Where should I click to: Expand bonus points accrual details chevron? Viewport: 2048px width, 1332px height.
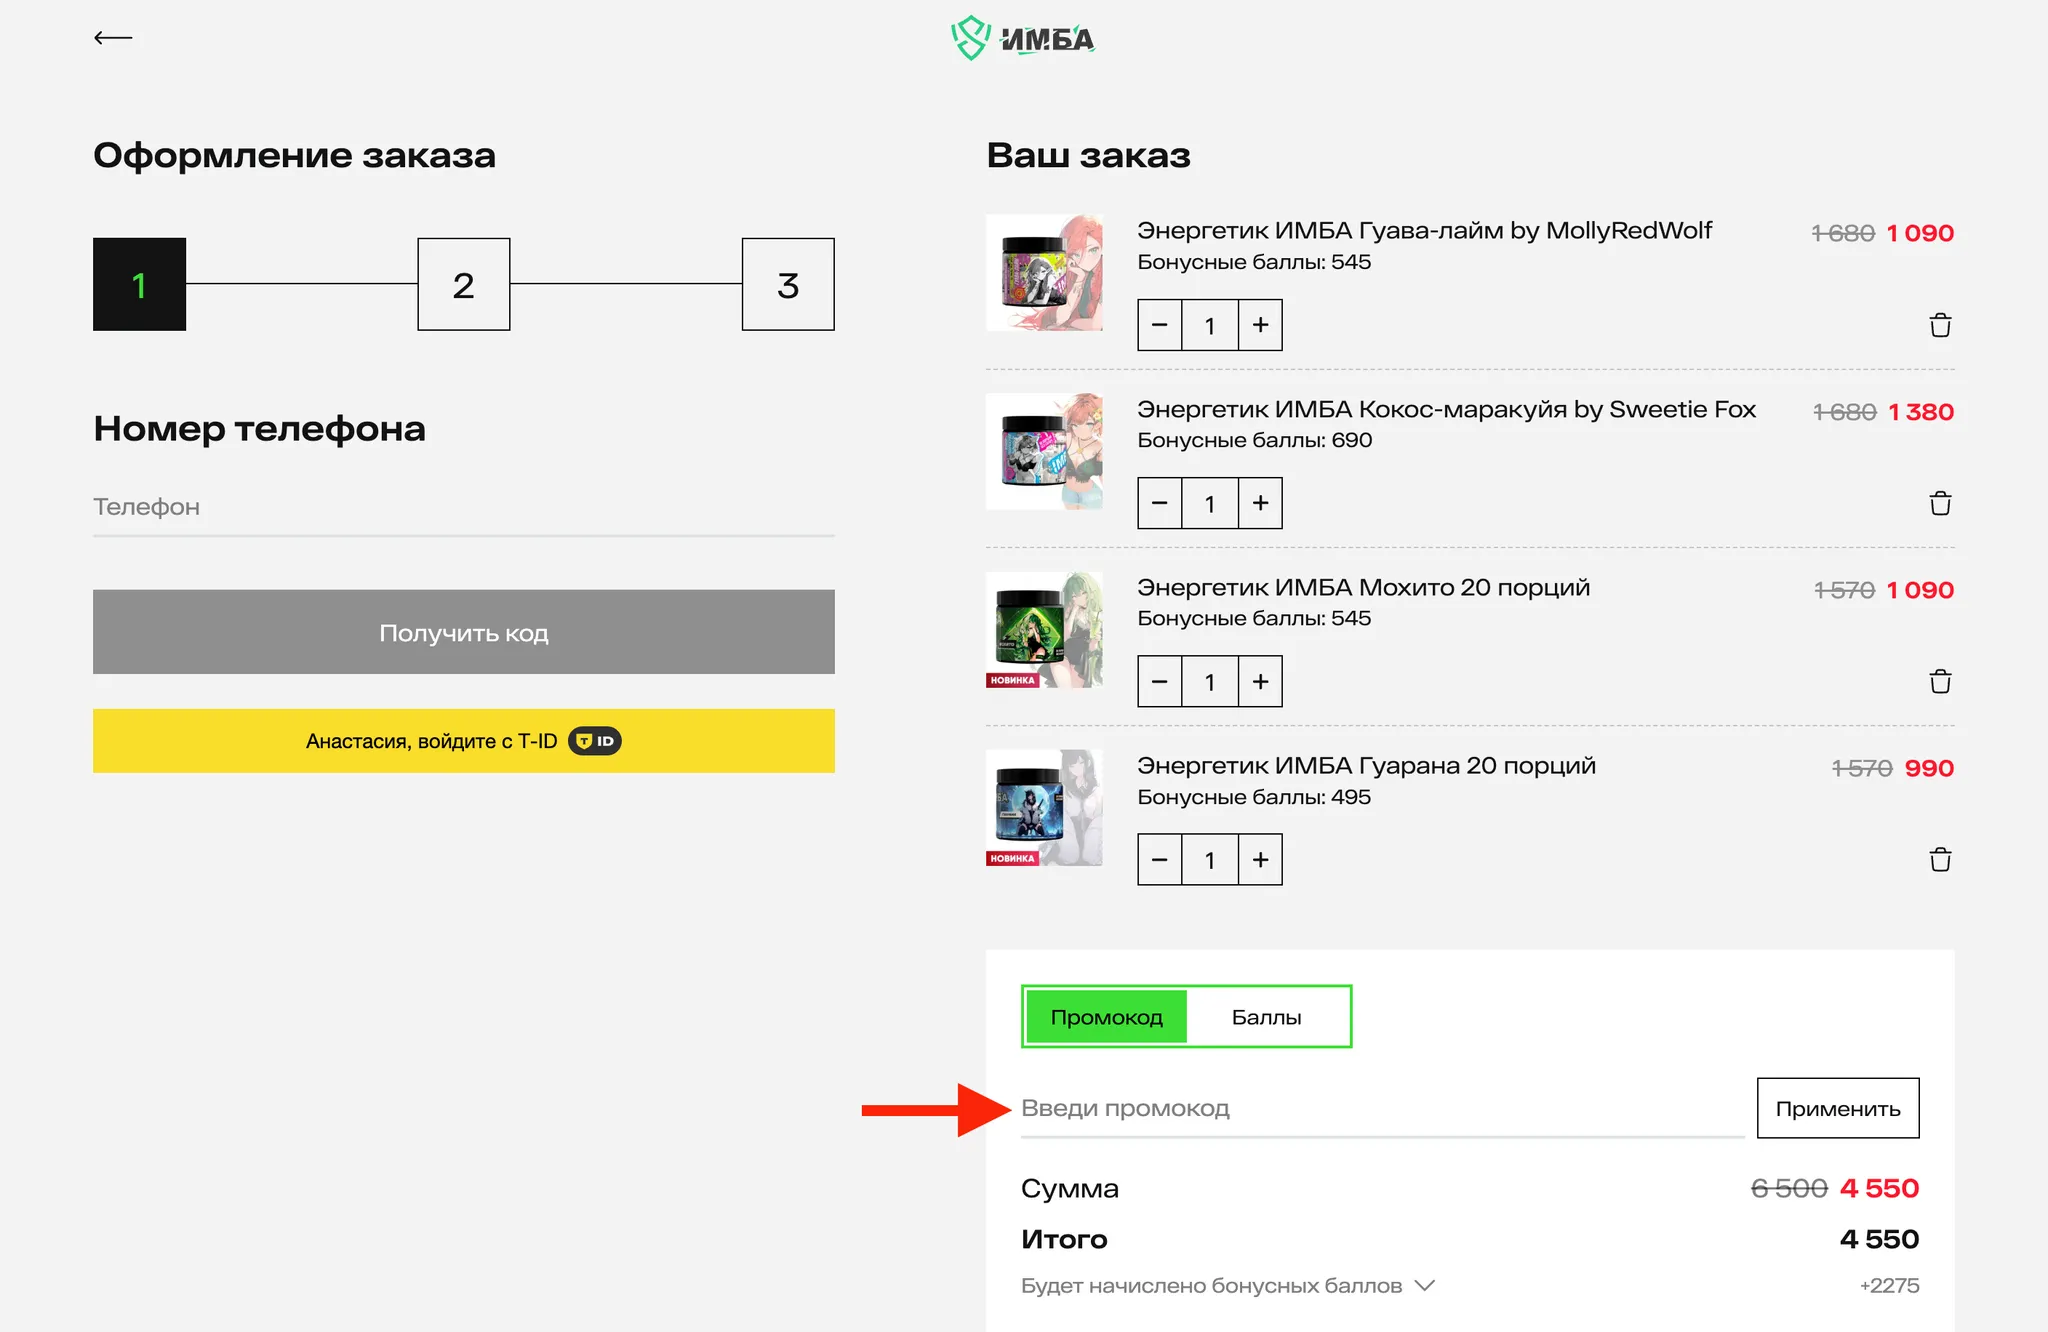(1426, 1285)
